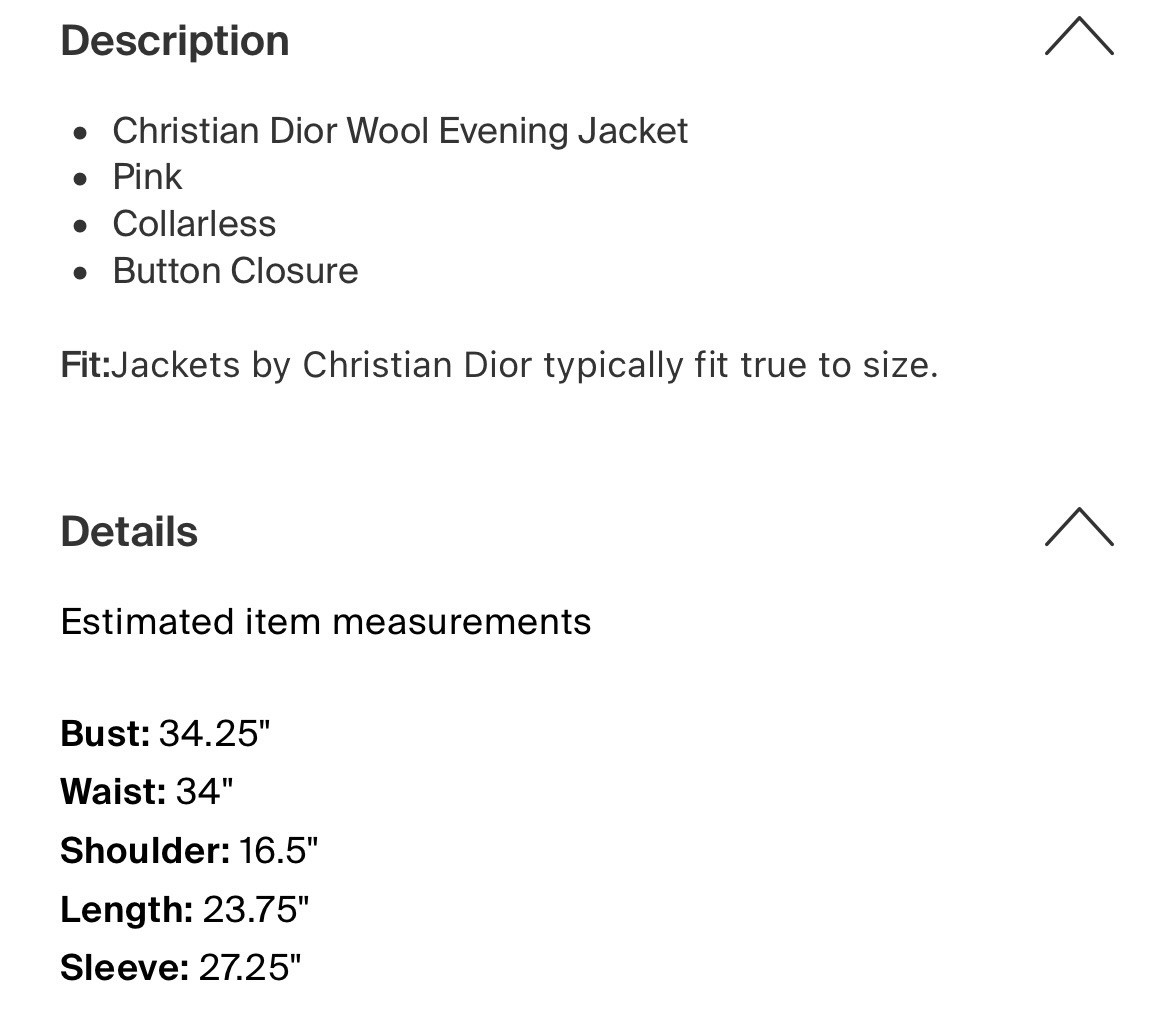This screenshot has height=1027, width=1170.
Task: Select the Collarless bullet point
Action: click(x=194, y=224)
